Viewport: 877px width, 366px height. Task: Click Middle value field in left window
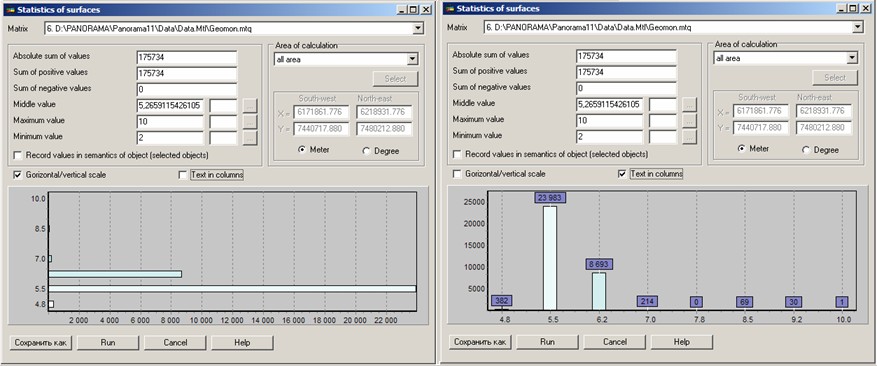click(170, 105)
